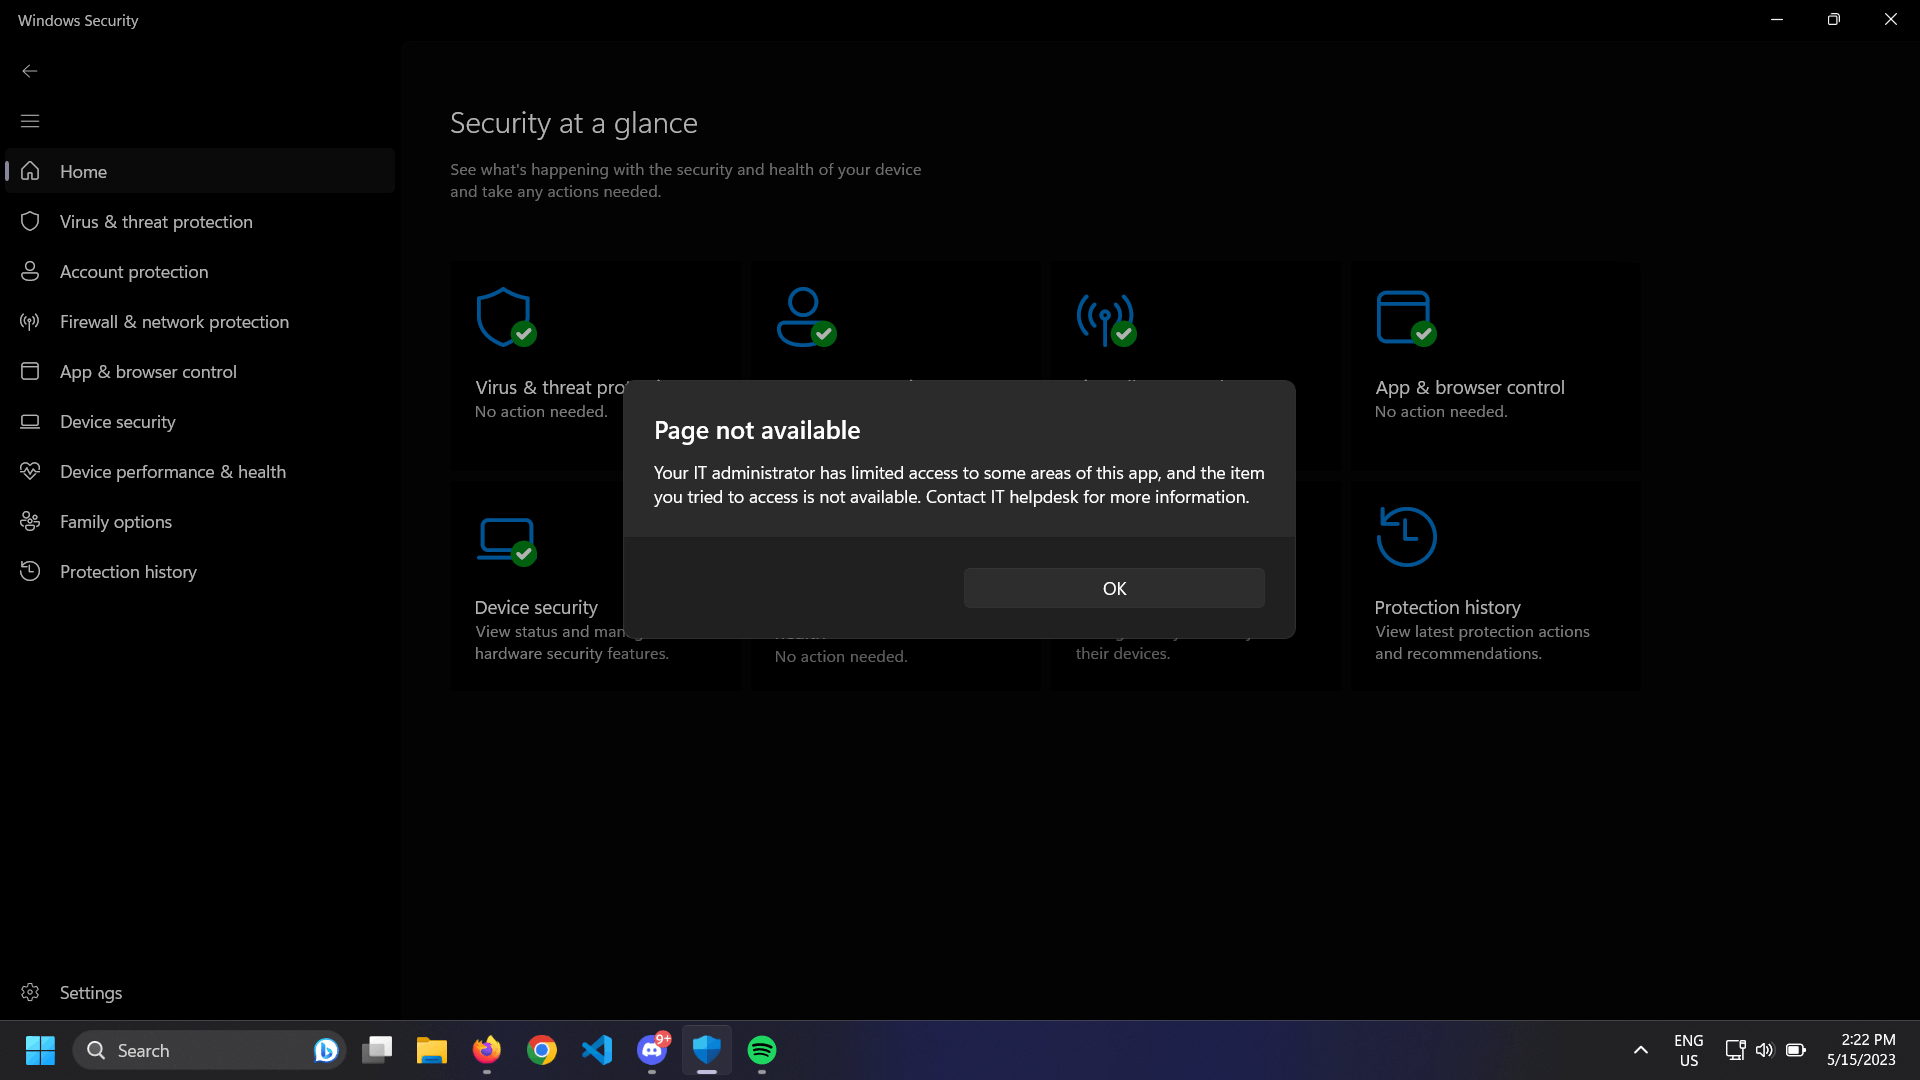Image resolution: width=1920 pixels, height=1080 pixels.
Task: Show hidden system tray icons chevron
Action: click(x=1640, y=1050)
